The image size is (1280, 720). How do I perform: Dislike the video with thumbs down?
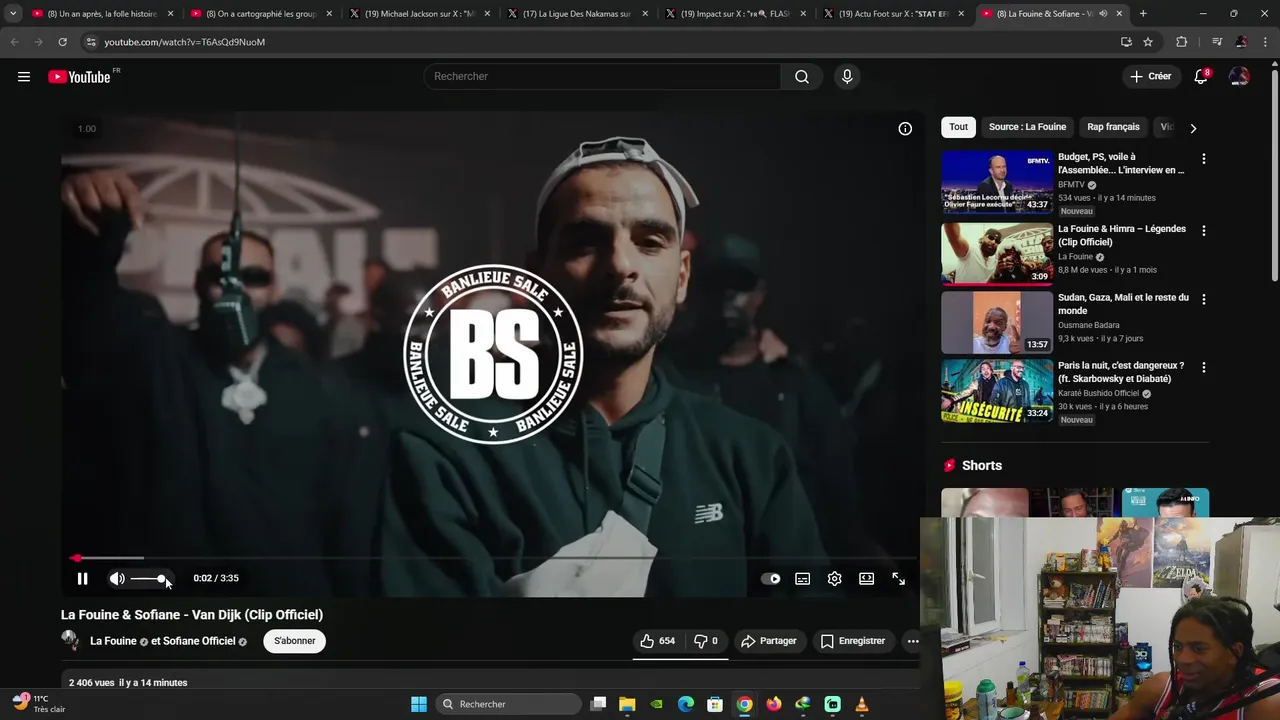[706, 641]
